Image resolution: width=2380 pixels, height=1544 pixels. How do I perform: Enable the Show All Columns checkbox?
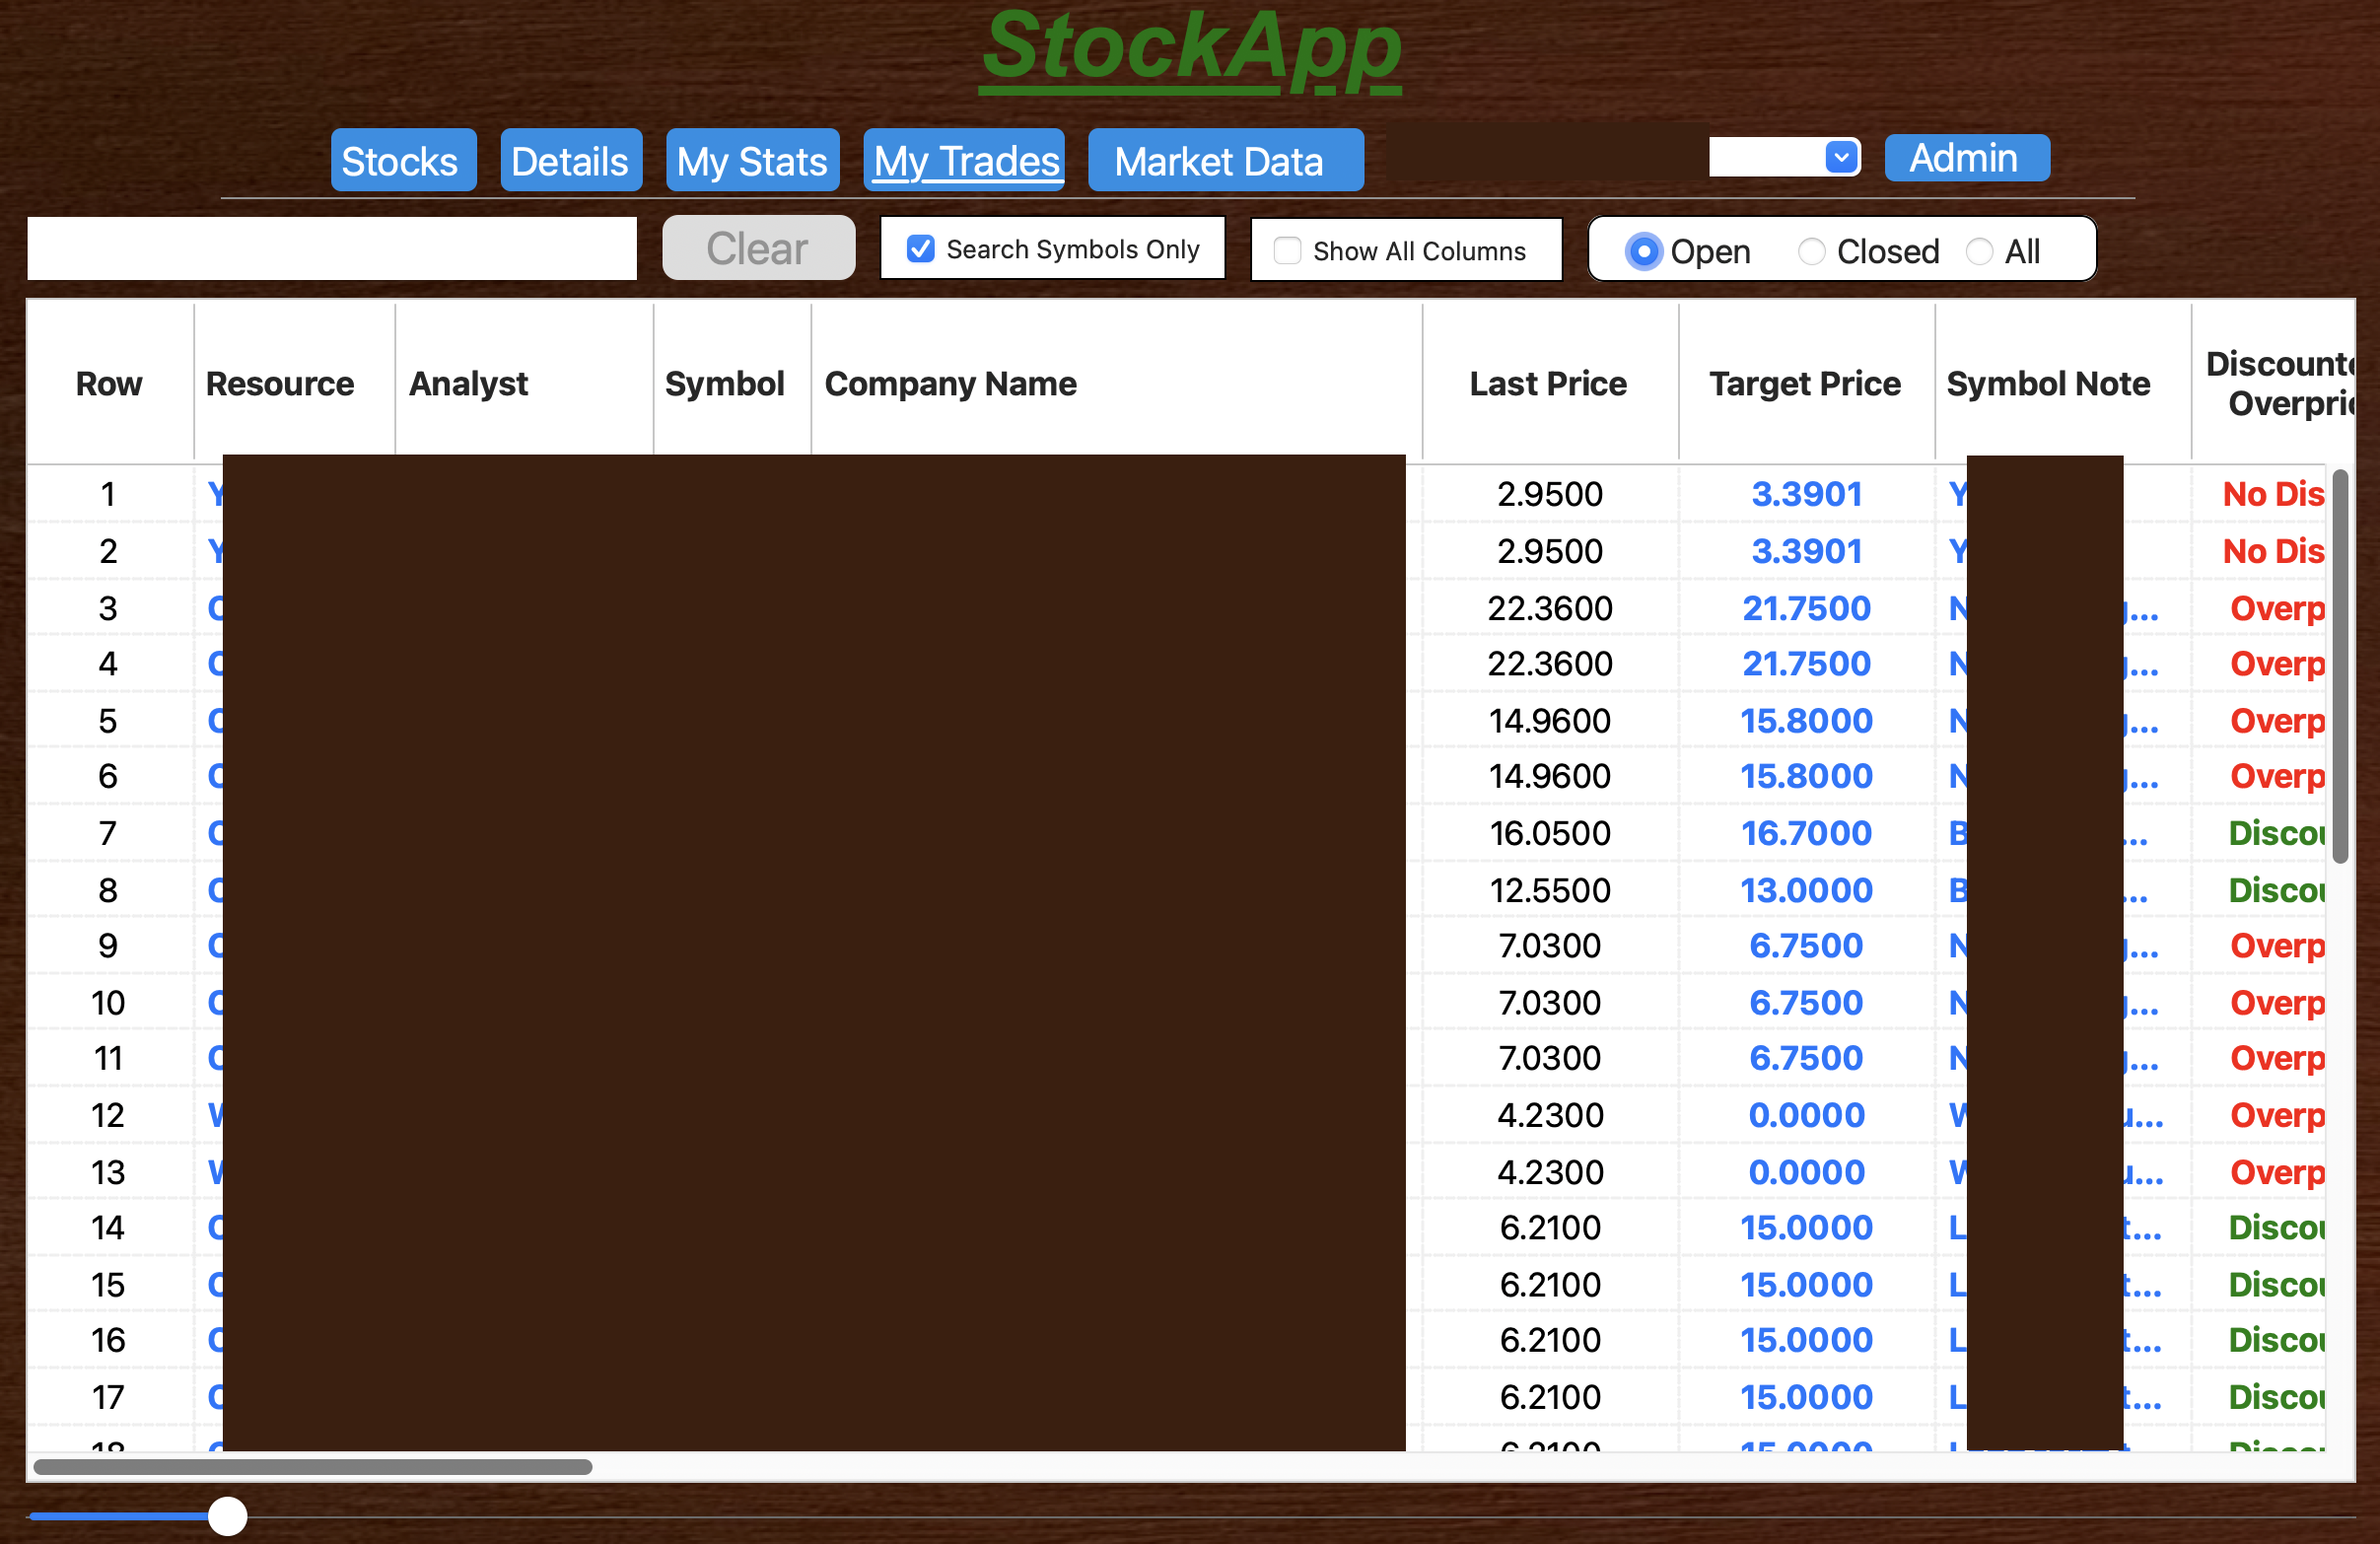[1287, 250]
